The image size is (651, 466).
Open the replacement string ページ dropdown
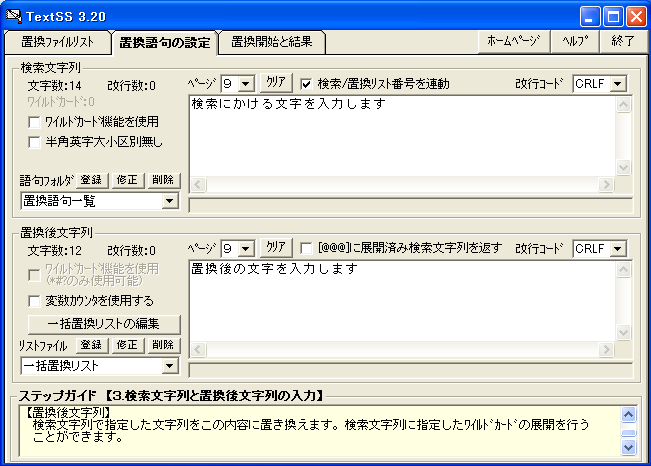[x=246, y=249]
